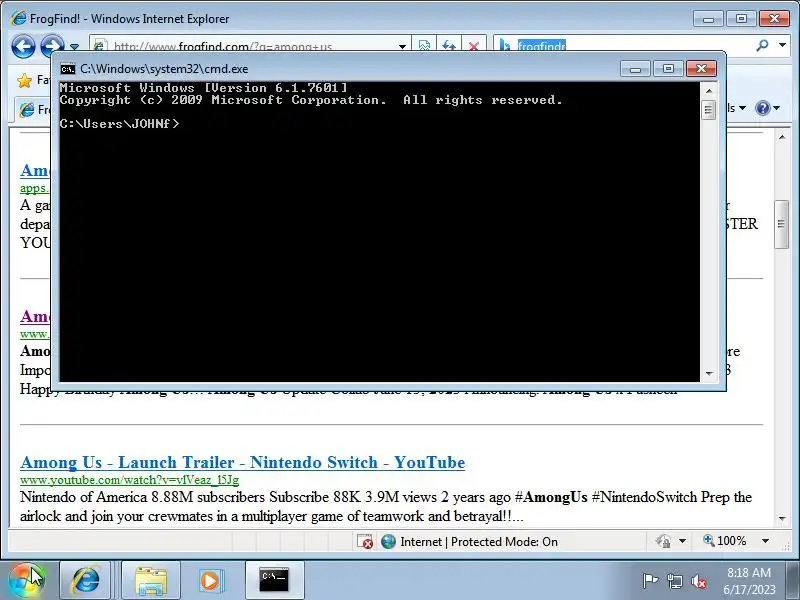Click the IE page scrollbar up arrow

(782, 137)
